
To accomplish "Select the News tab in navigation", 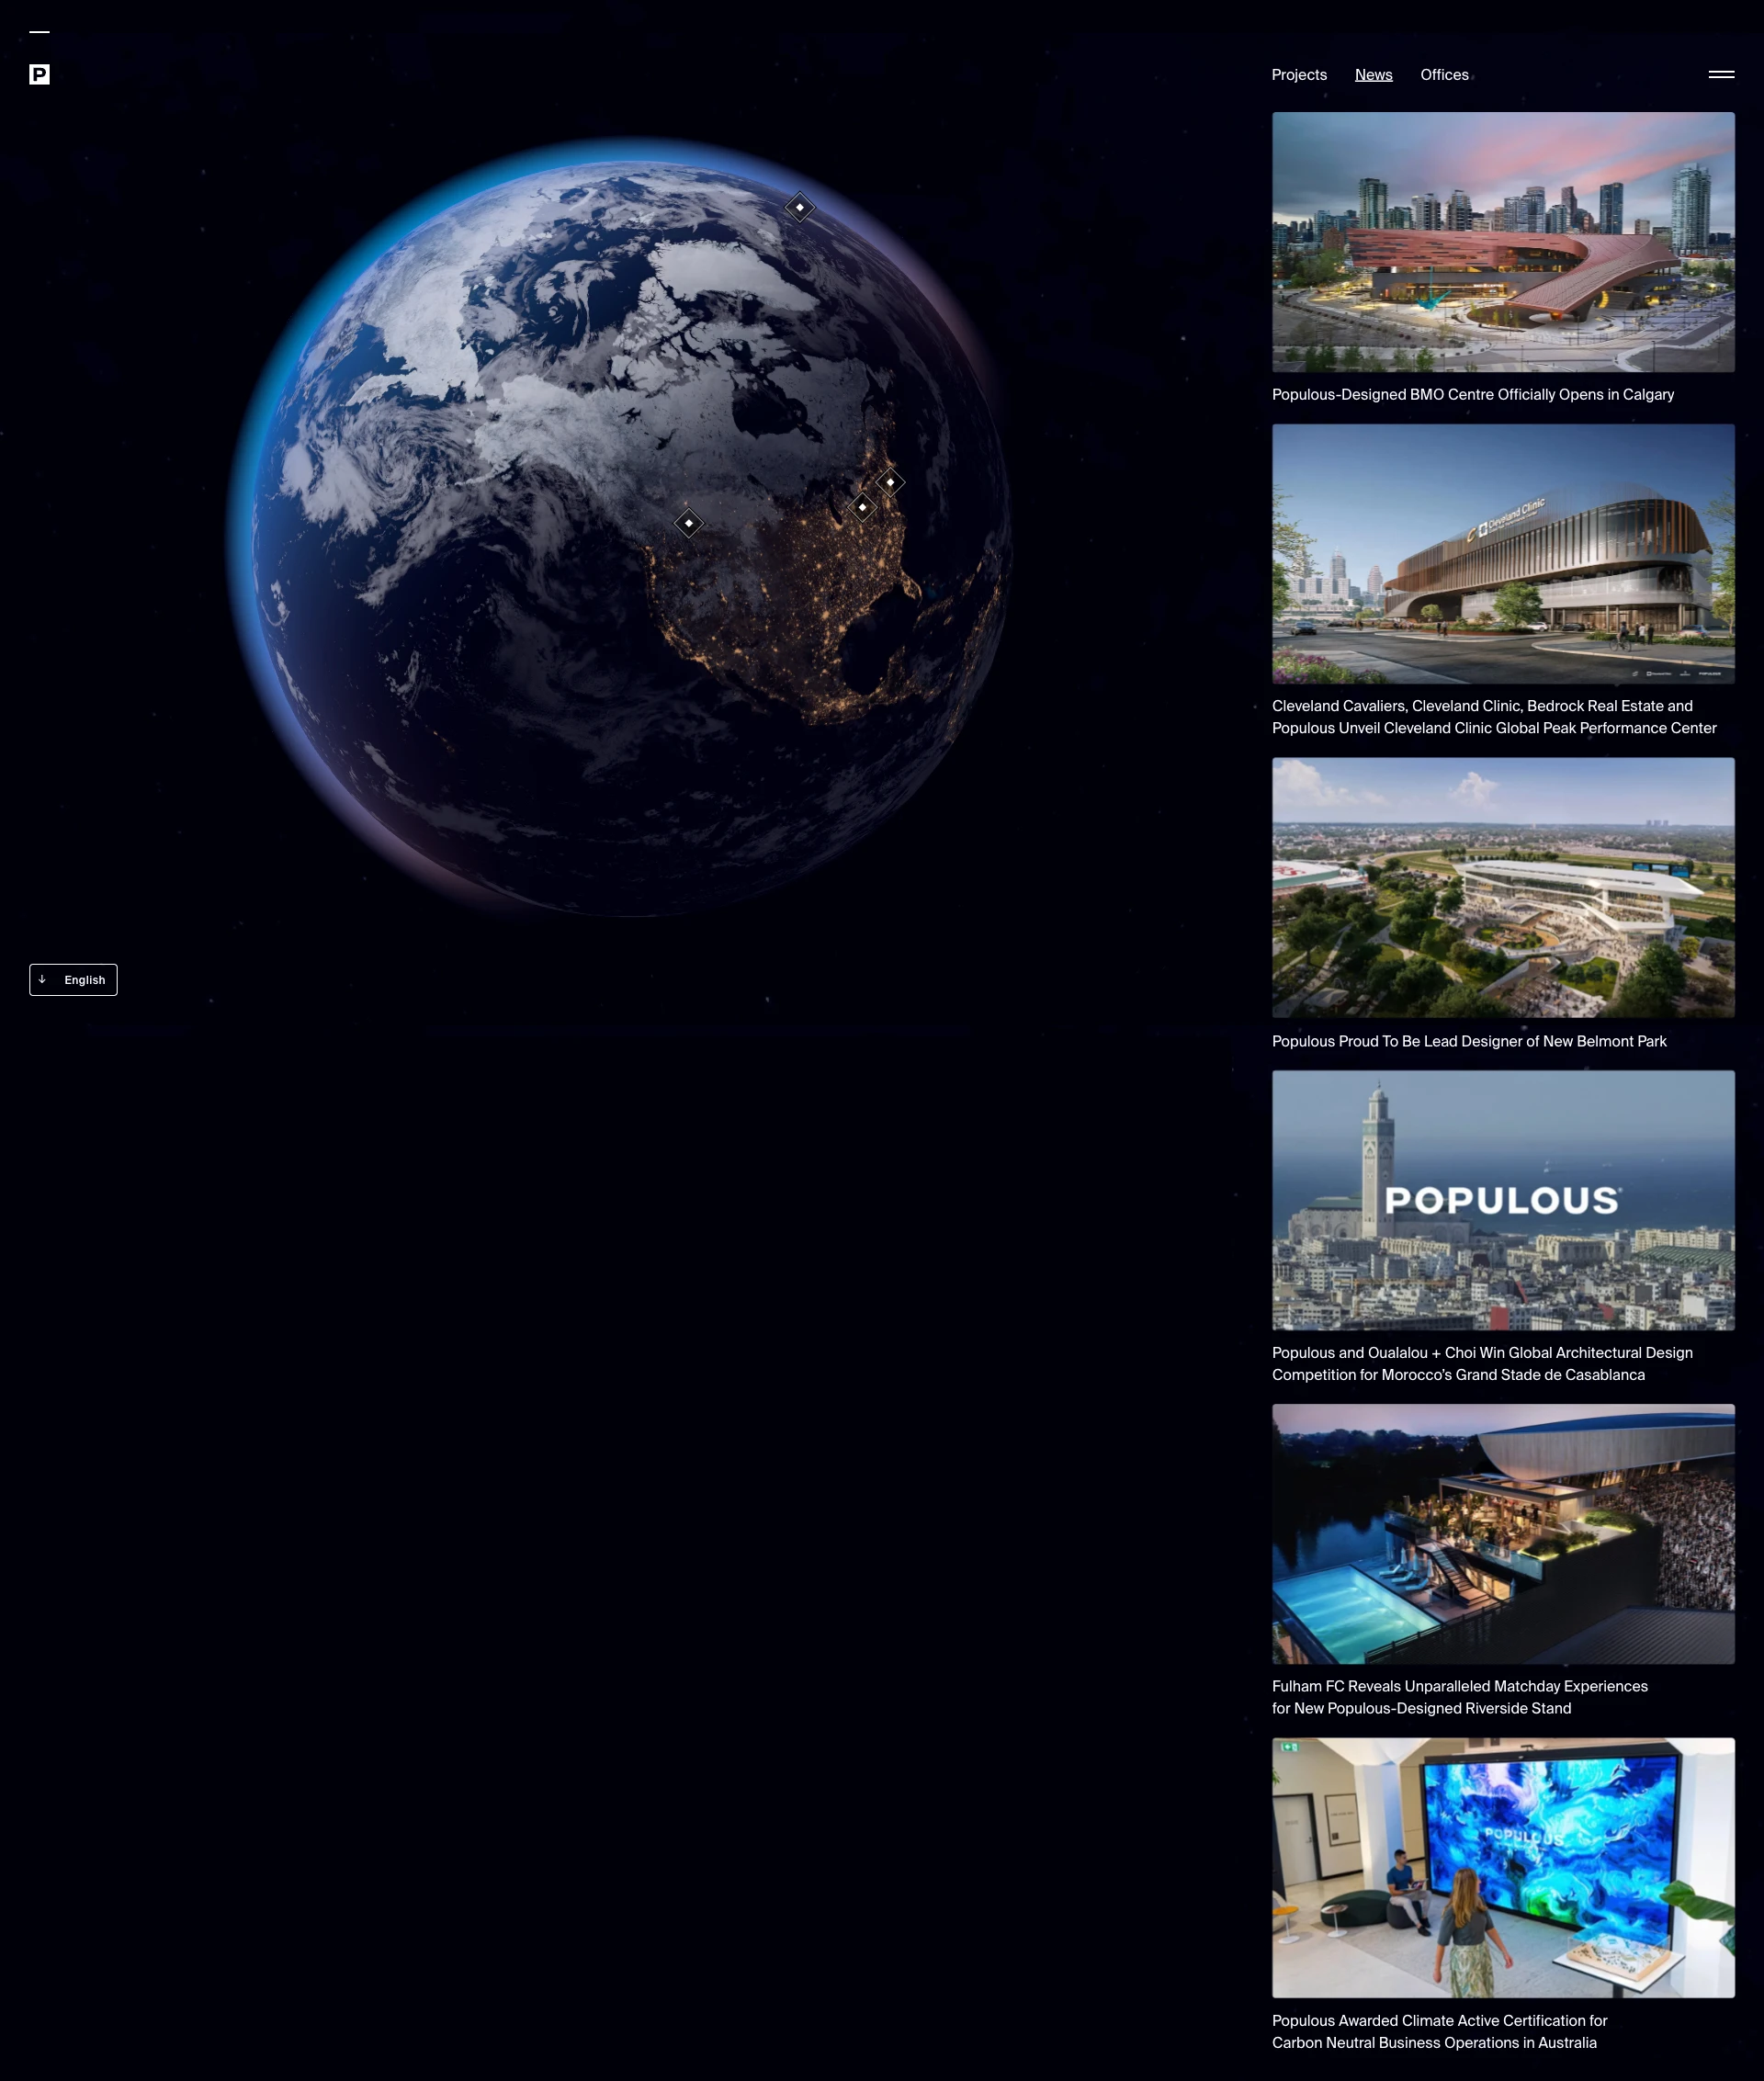I will point(1372,74).
